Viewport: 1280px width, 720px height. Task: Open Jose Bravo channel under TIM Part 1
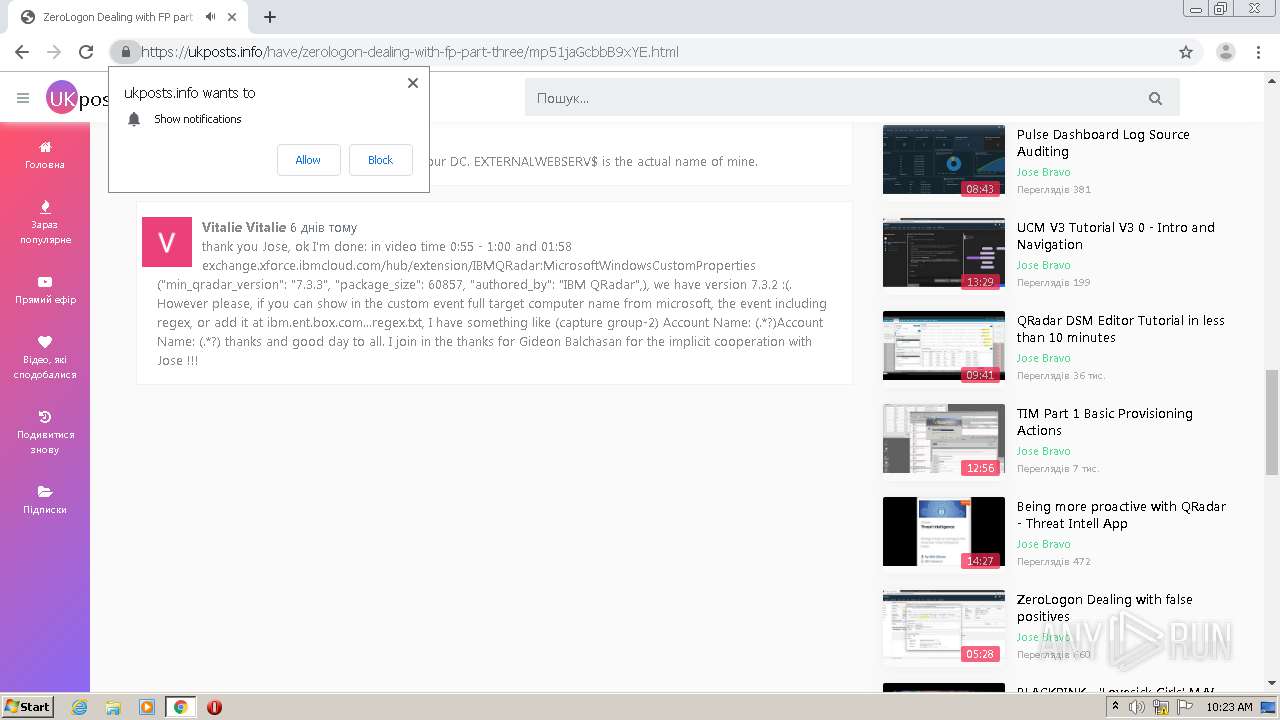1043,451
